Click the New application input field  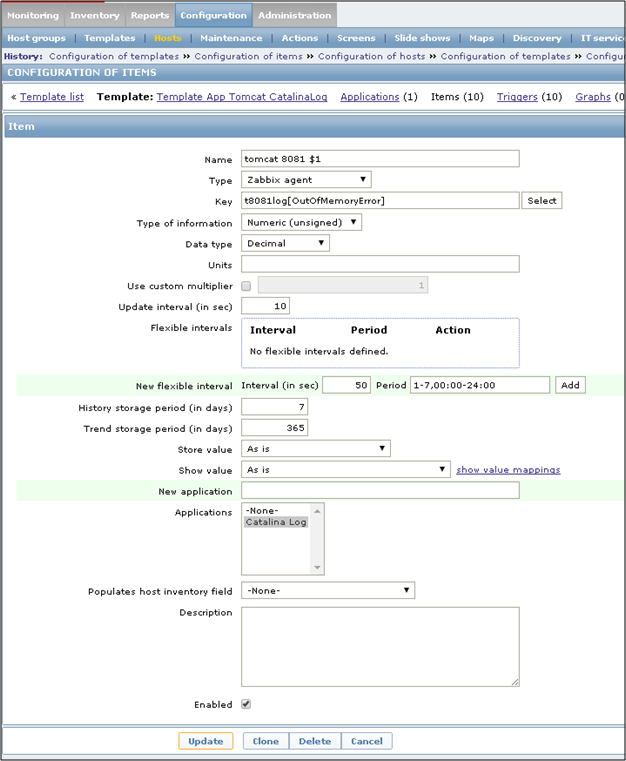[380, 490]
